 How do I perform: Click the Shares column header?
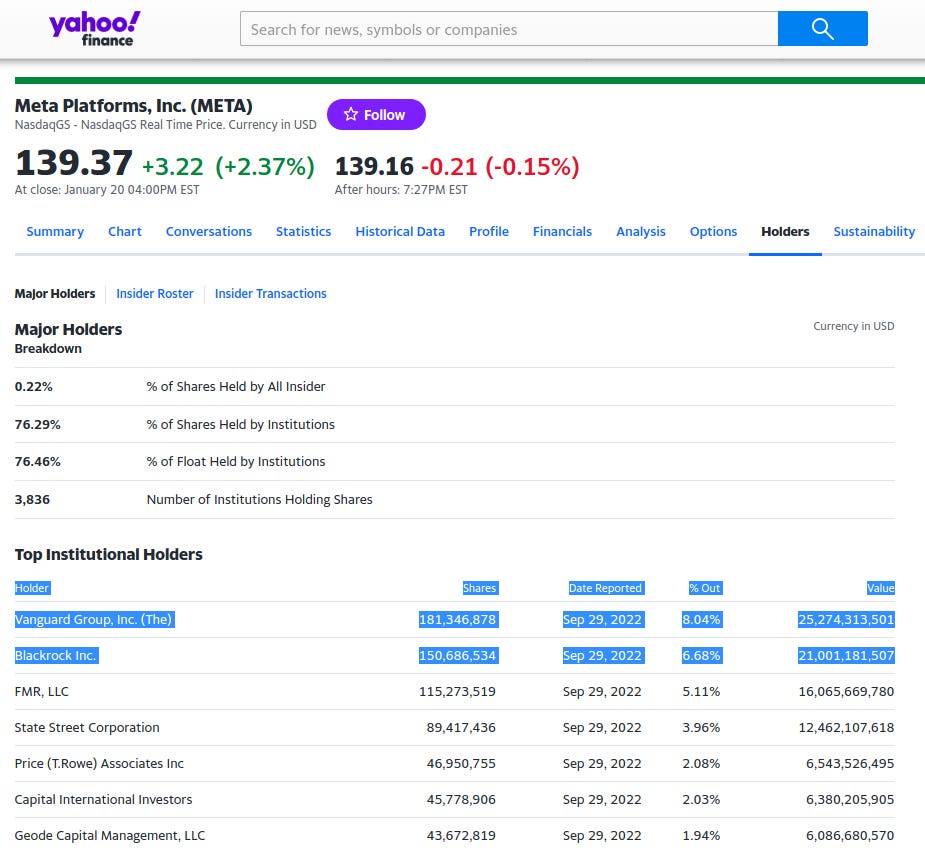click(x=480, y=588)
